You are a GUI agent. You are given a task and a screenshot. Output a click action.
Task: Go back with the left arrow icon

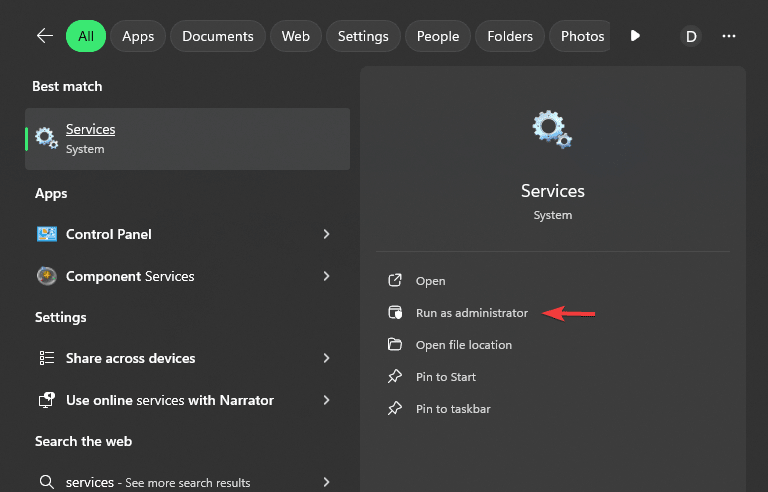45,36
